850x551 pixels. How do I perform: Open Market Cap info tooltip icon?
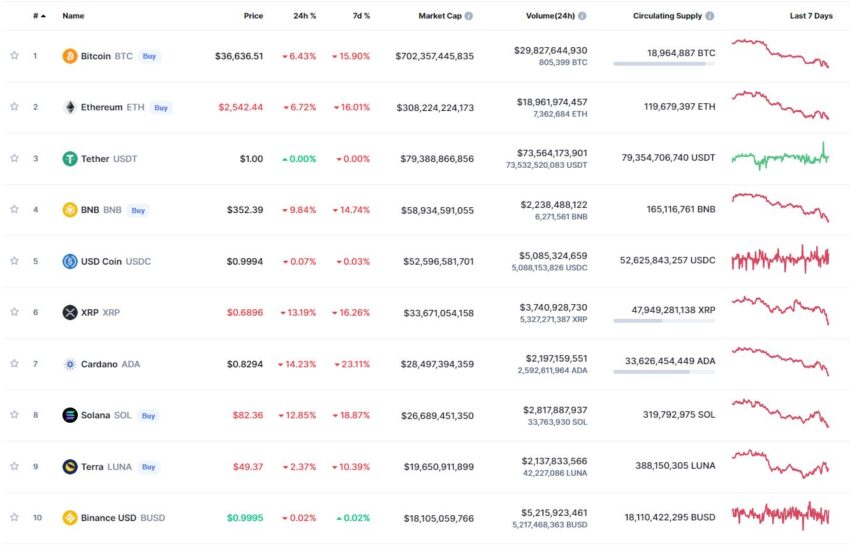[x=469, y=16]
